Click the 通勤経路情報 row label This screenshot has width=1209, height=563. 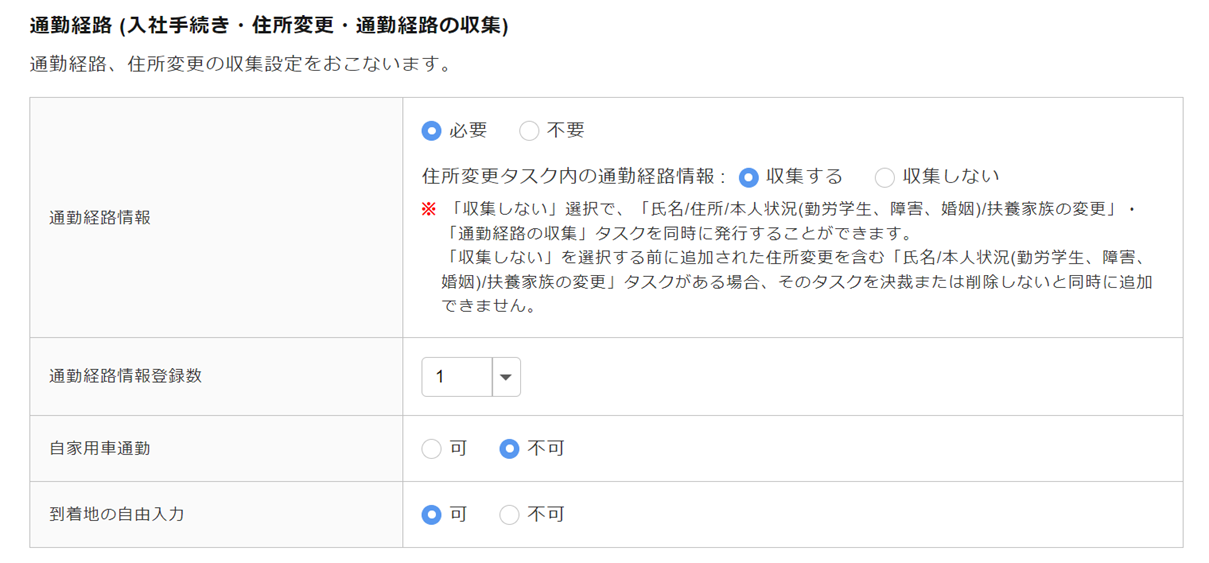pyautogui.click(x=100, y=217)
